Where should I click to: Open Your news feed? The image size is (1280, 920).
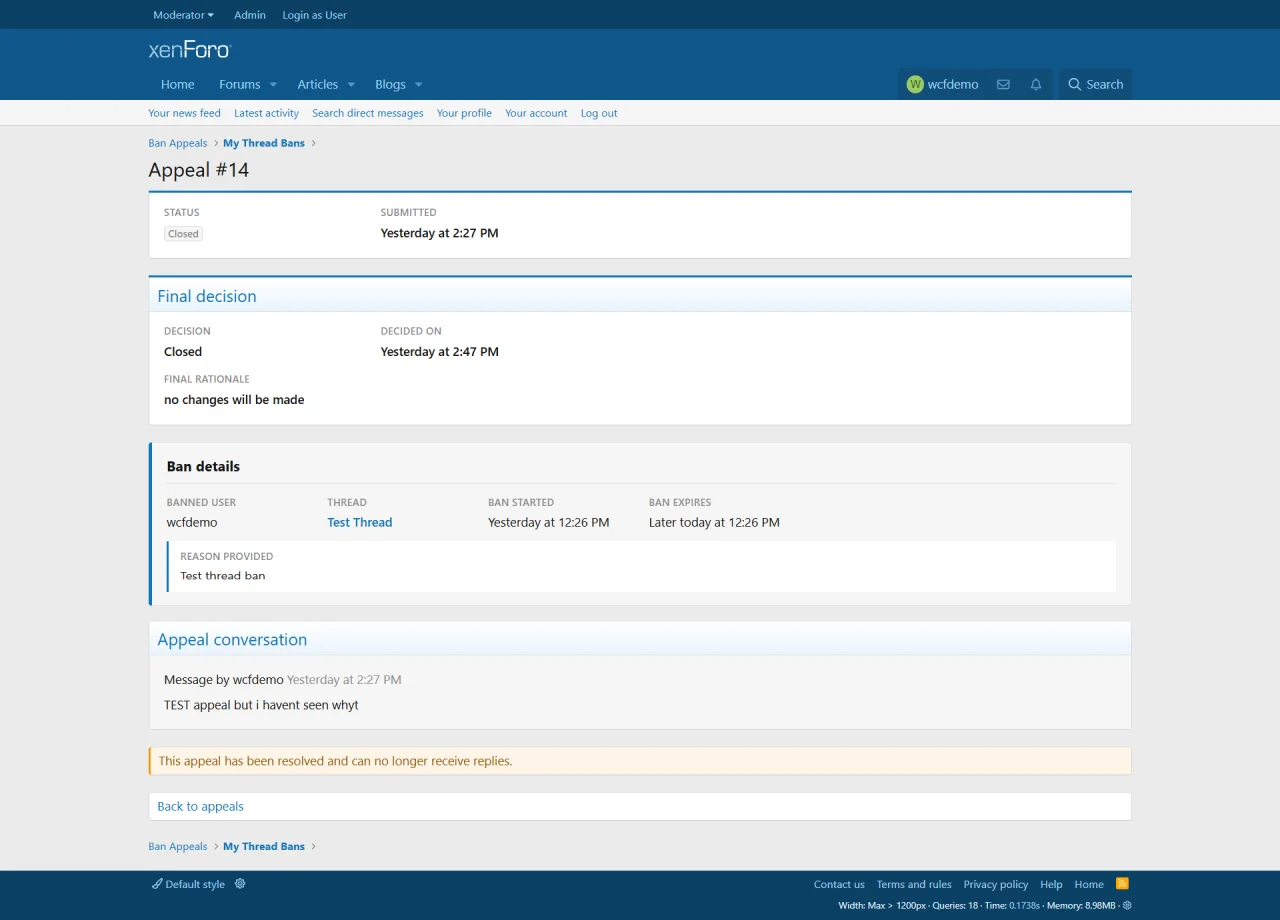coord(184,113)
